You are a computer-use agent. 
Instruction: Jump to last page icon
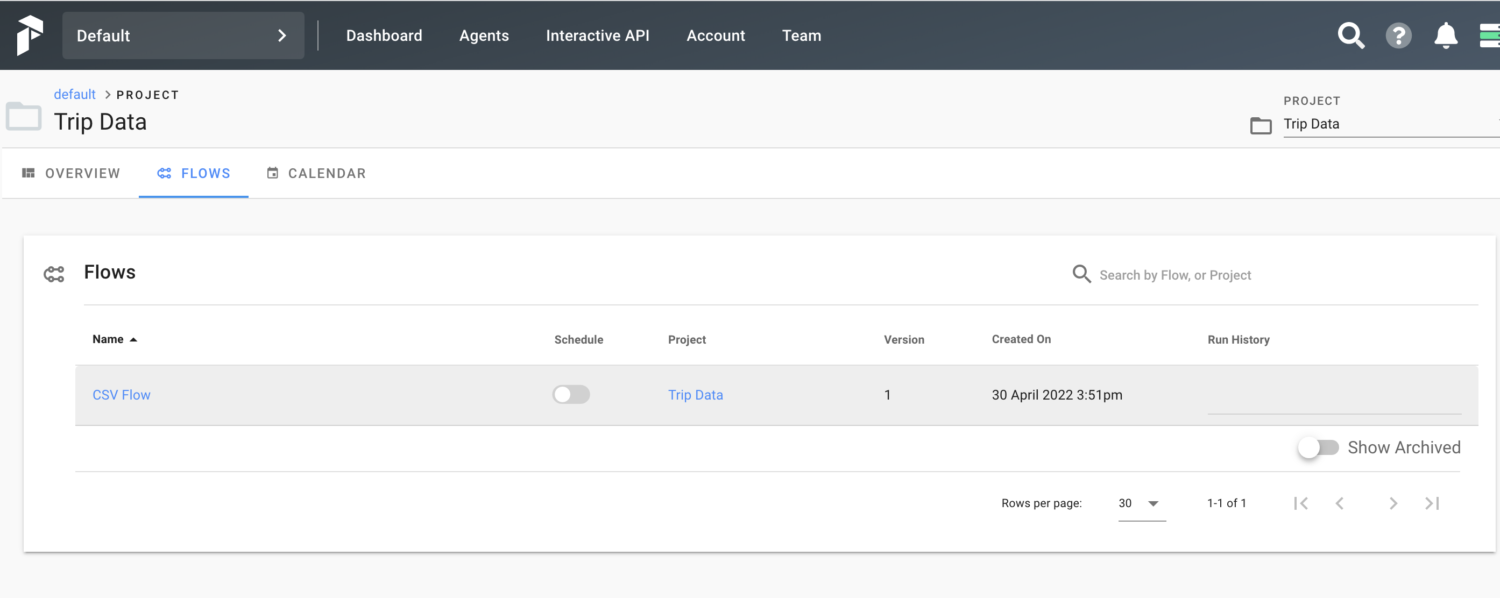point(1432,503)
